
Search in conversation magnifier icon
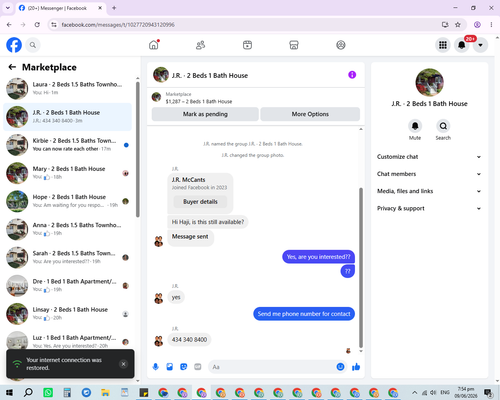pyautogui.click(x=443, y=126)
